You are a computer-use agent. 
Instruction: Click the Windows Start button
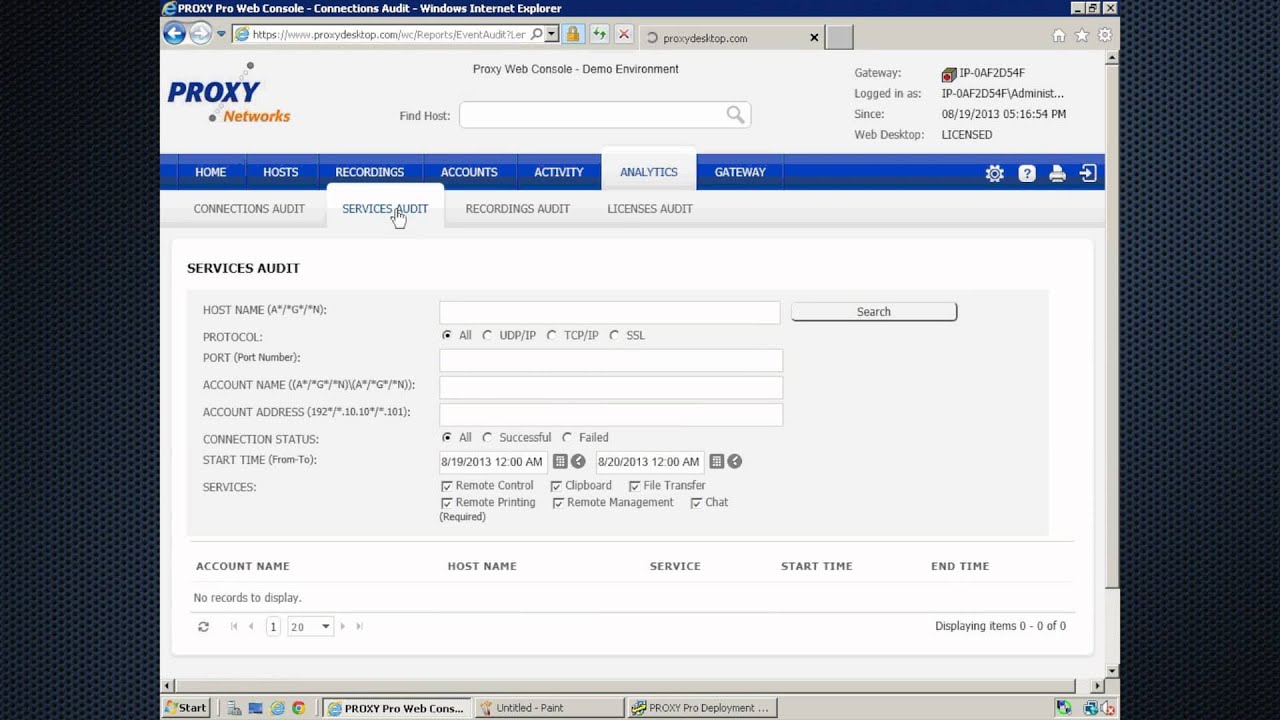tap(186, 708)
